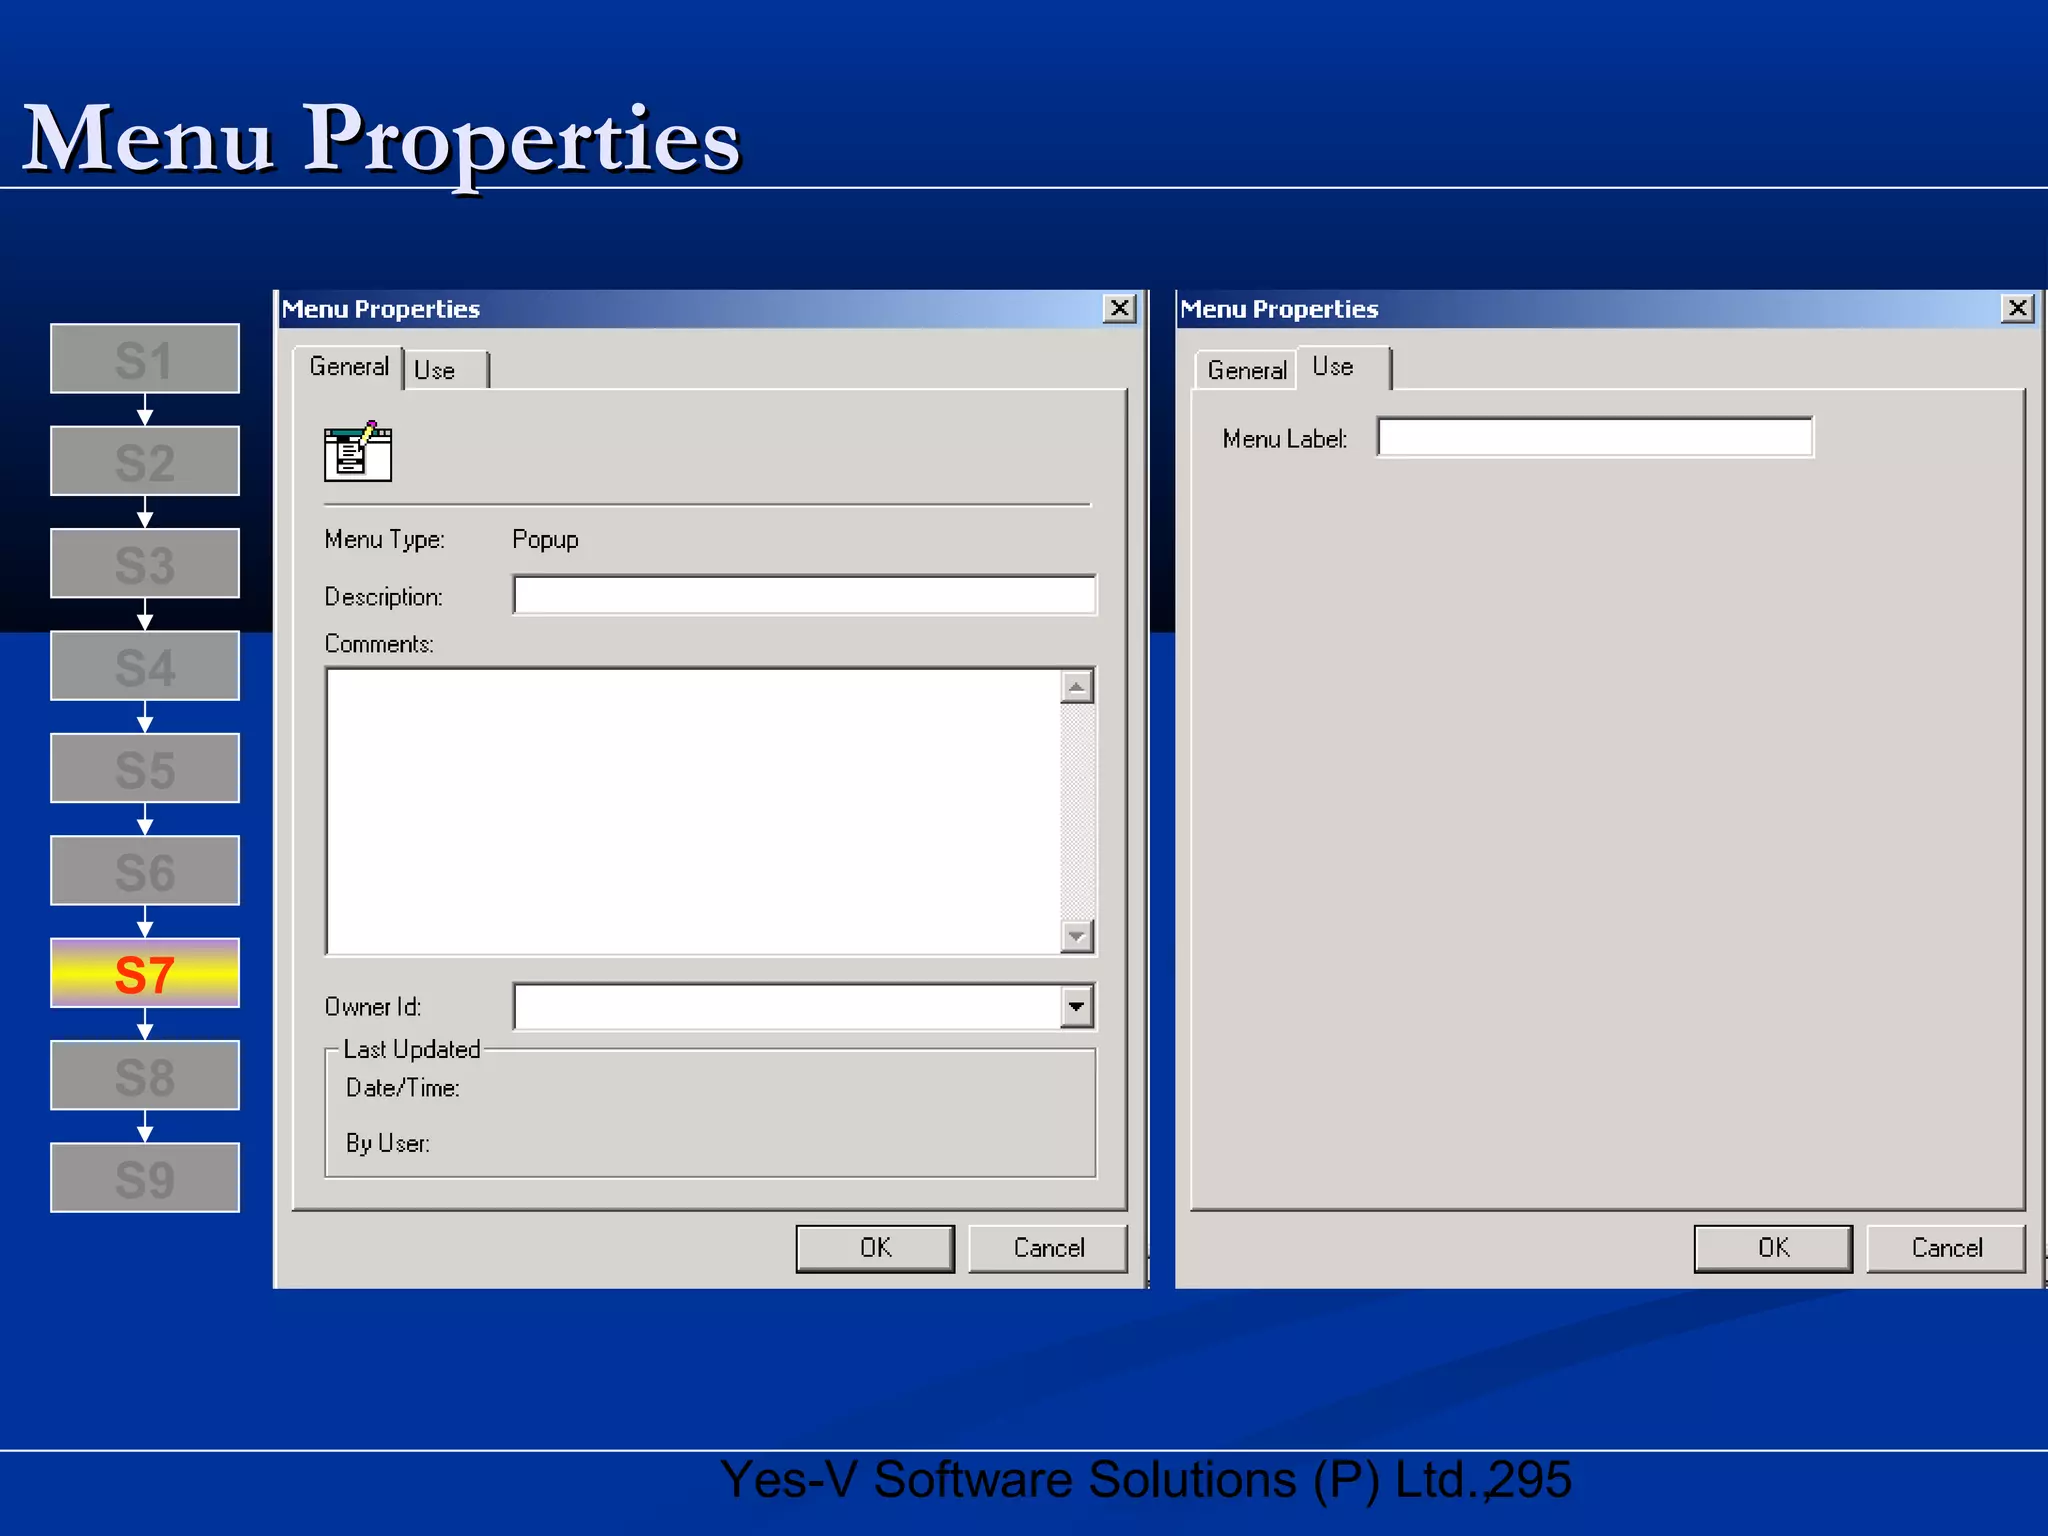The height and width of the screenshot is (1536, 2048).
Task: Click the Date/Time label
Action: pos(402,1088)
